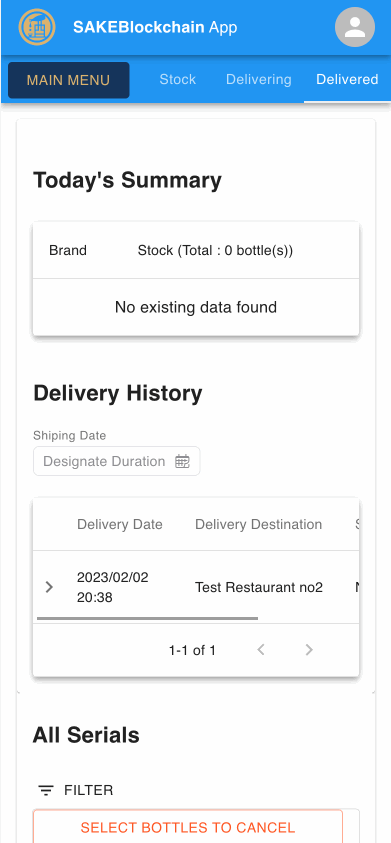
Task: Go to next page of delivery history
Action: (x=309, y=650)
